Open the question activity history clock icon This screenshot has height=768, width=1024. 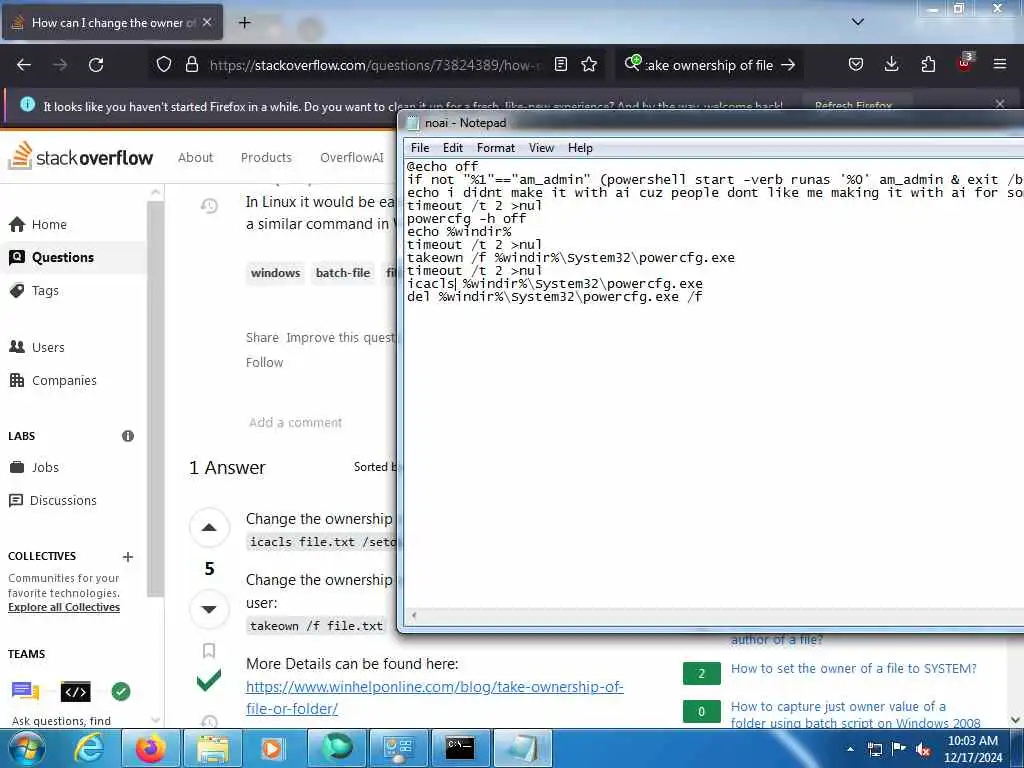tap(209, 206)
